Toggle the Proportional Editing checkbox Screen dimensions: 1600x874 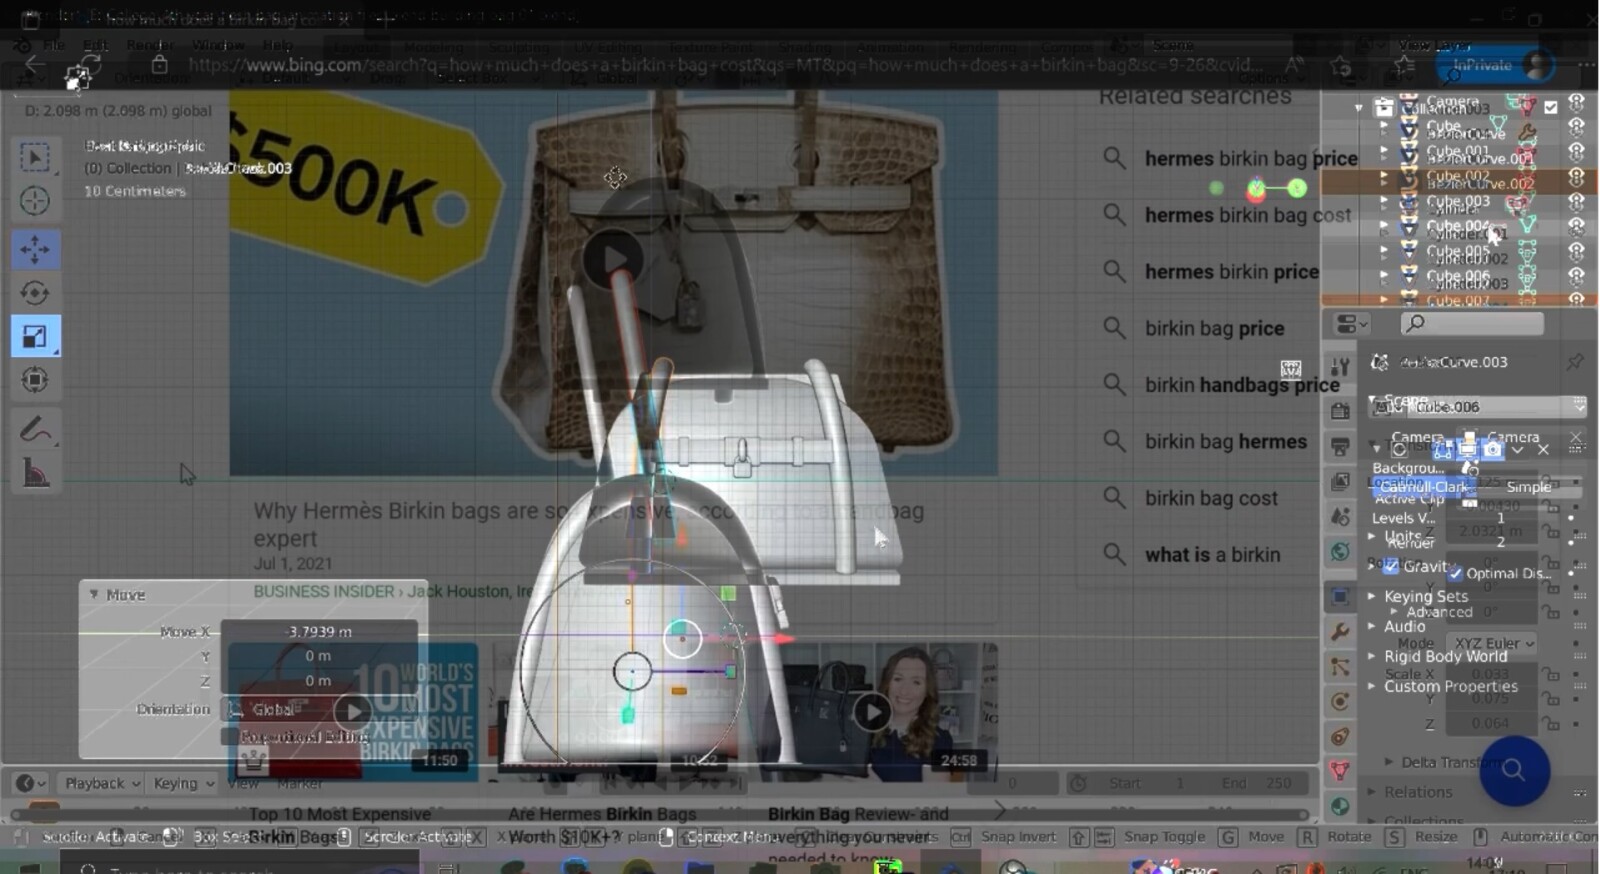tap(230, 737)
